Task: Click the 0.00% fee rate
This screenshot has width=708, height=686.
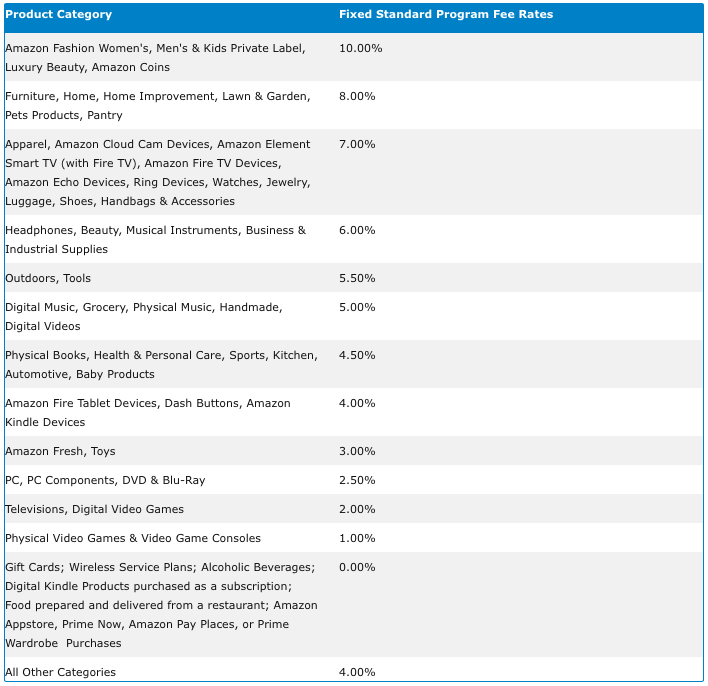Action: click(x=357, y=567)
